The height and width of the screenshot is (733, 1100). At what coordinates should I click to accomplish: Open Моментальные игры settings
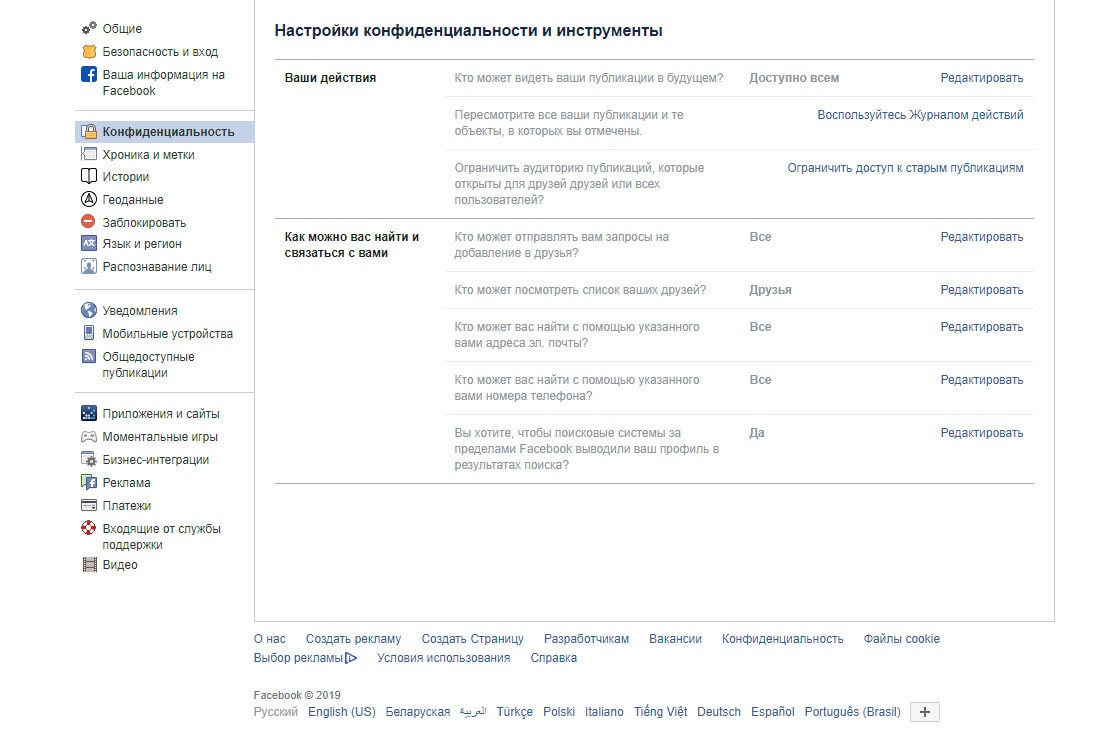(x=160, y=437)
